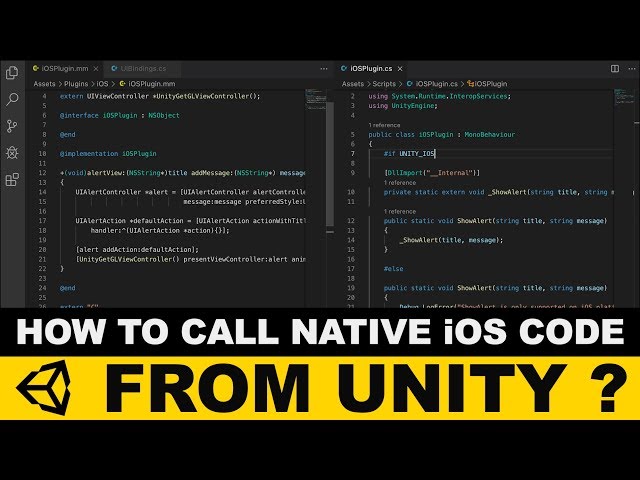Click '_ShowAlert(title, message);' call line
Screen dimensions: 640x480
[451, 240]
